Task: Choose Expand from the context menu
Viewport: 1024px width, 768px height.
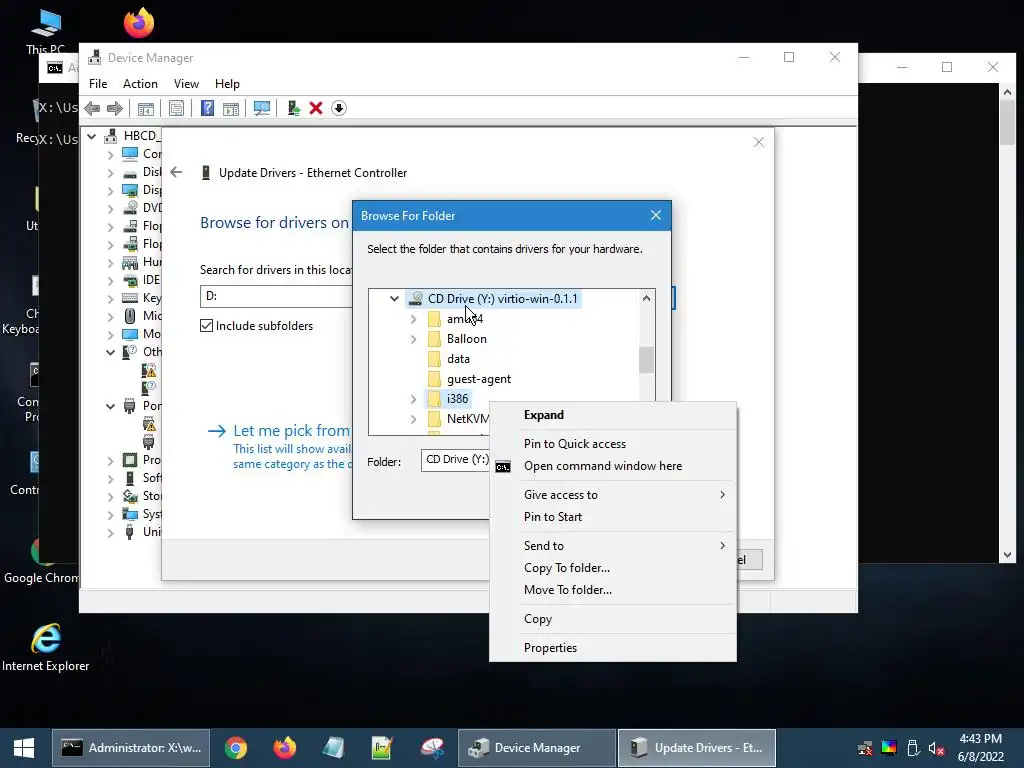Action: click(613, 415)
